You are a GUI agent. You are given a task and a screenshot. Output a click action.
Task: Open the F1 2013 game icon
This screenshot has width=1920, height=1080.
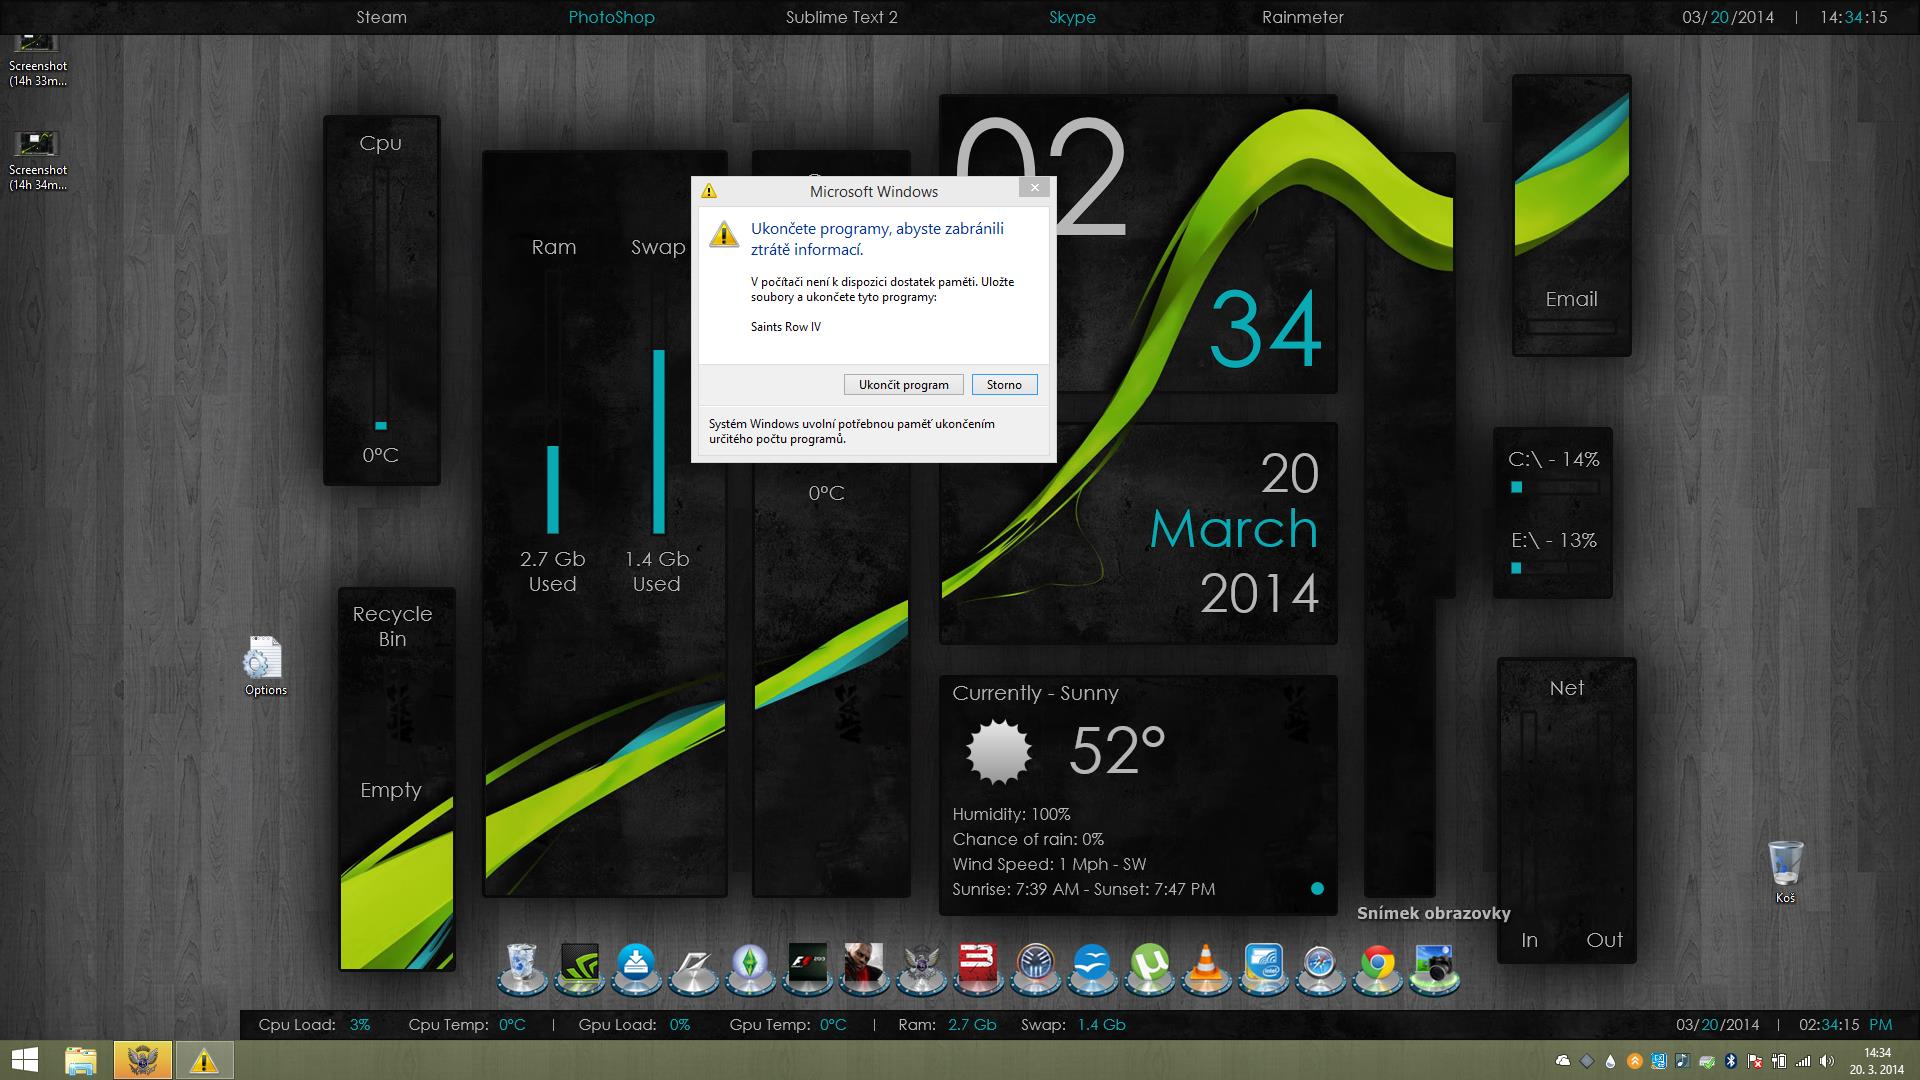807,966
